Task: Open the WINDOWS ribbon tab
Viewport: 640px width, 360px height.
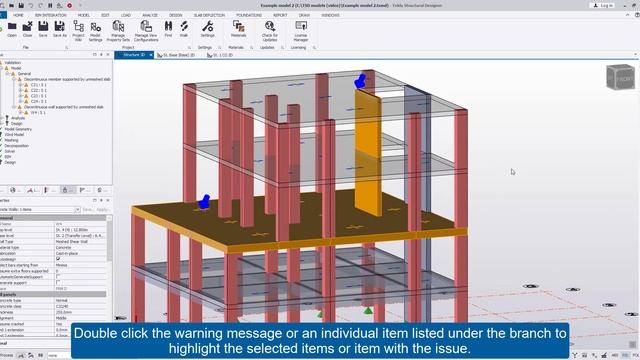Action: click(331, 15)
